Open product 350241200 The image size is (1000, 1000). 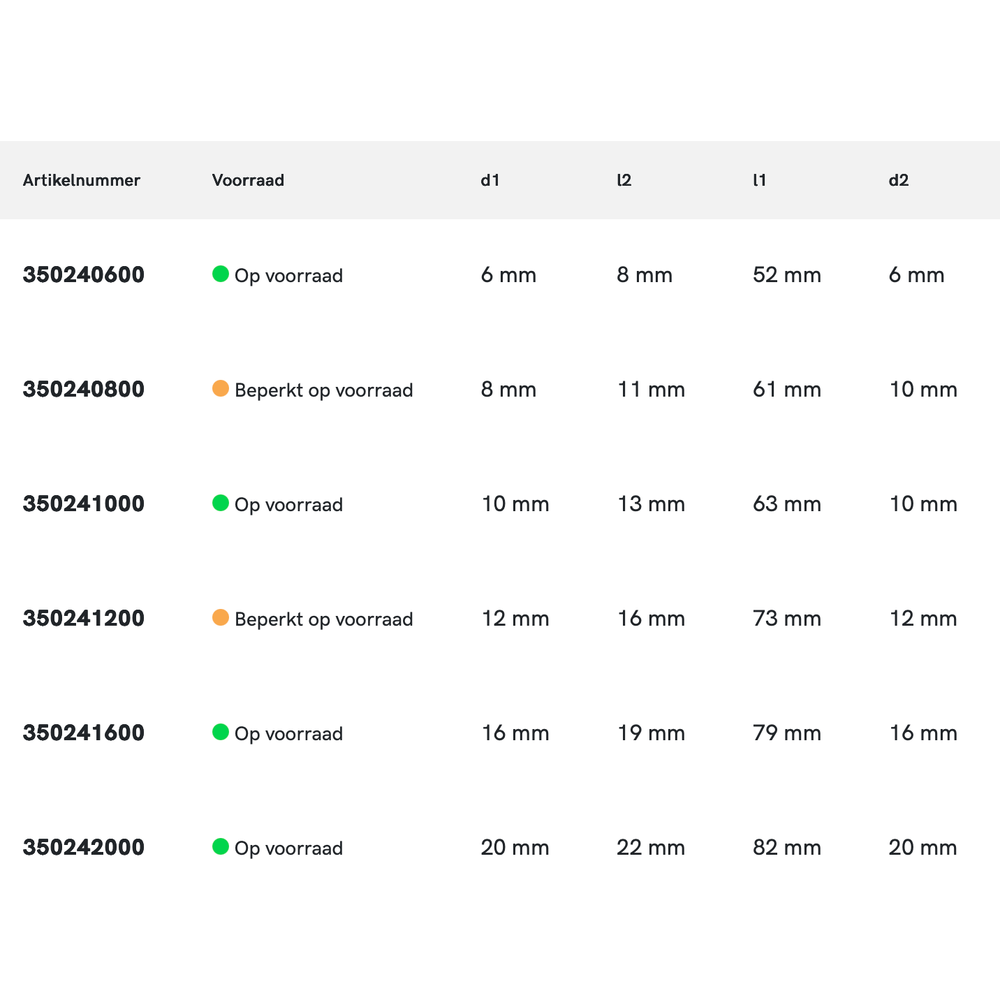coord(83,619)
